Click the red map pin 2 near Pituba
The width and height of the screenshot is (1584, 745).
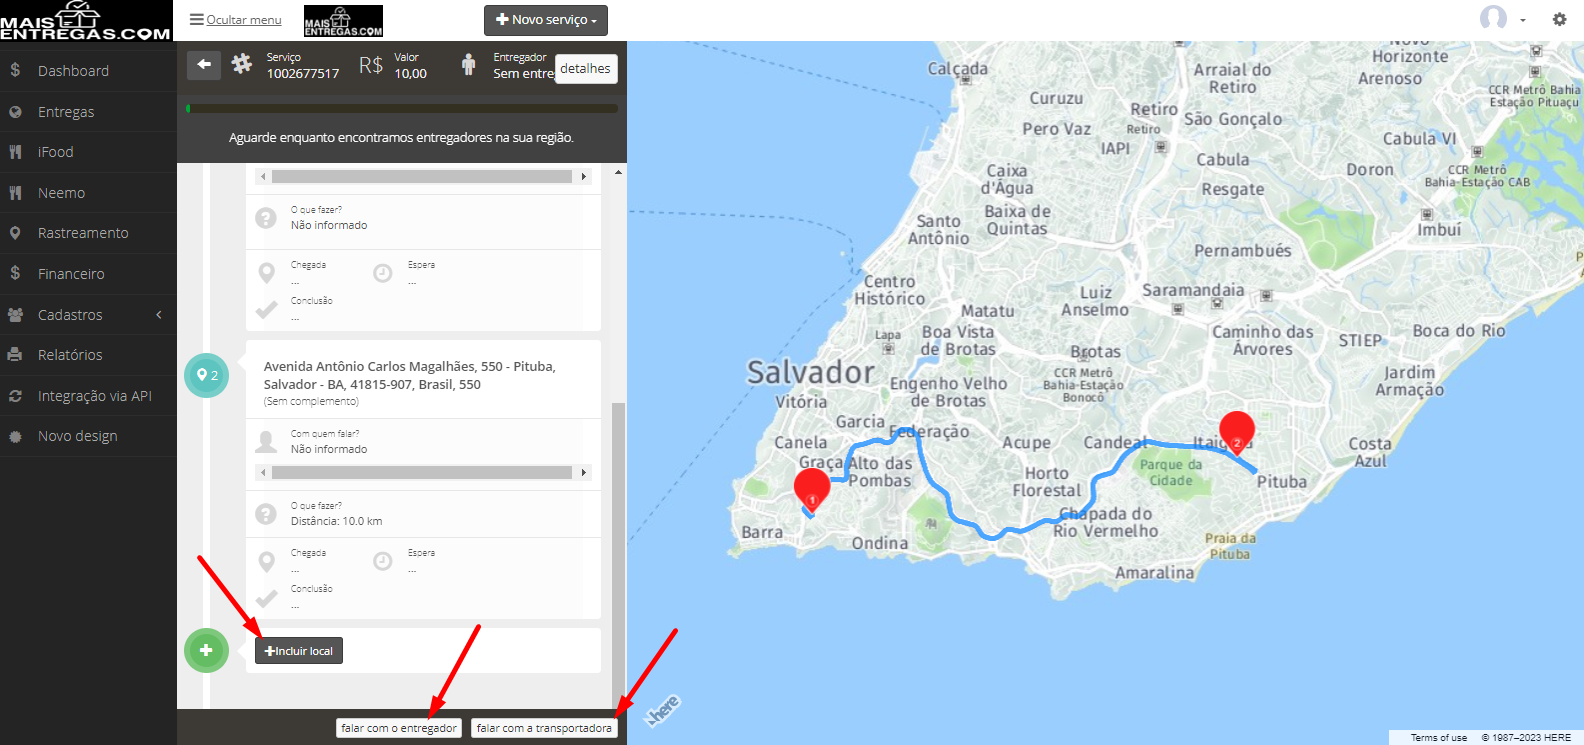(x=1237, y=433)
